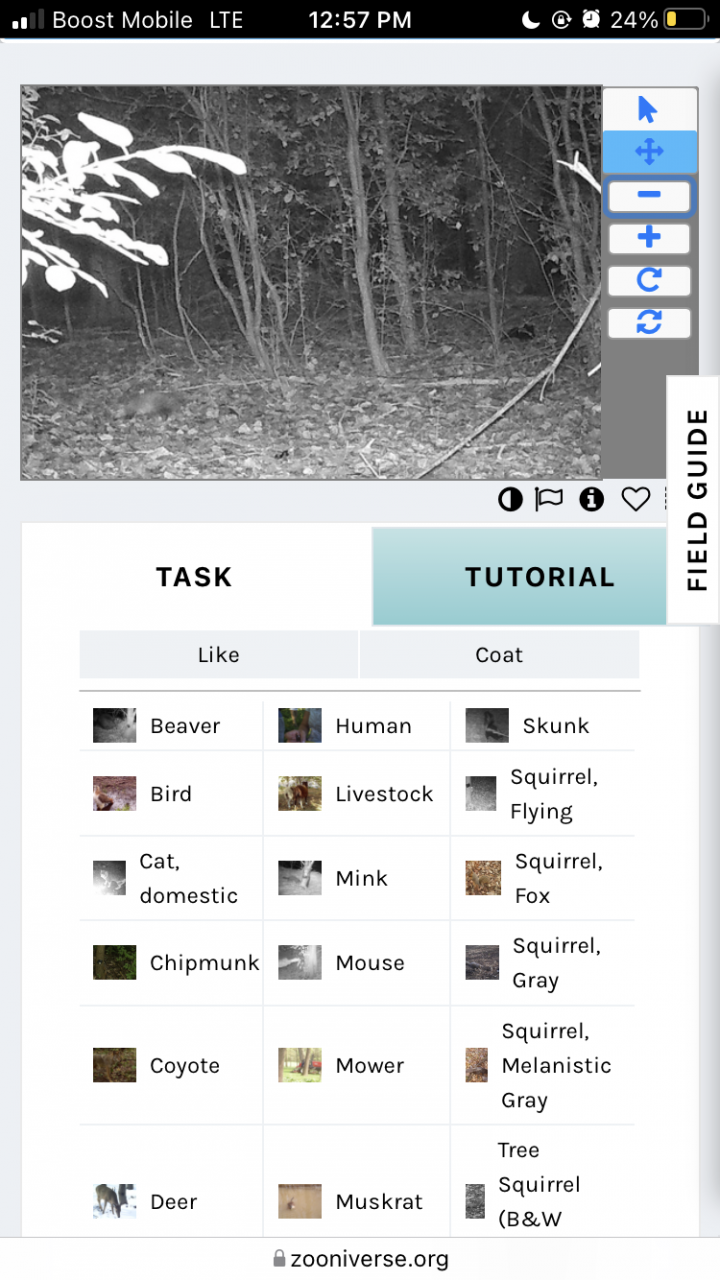Viewport: 720px width, 1280px height.
Task: Expand the Like filter options
Action: click(x=218, y=655)
